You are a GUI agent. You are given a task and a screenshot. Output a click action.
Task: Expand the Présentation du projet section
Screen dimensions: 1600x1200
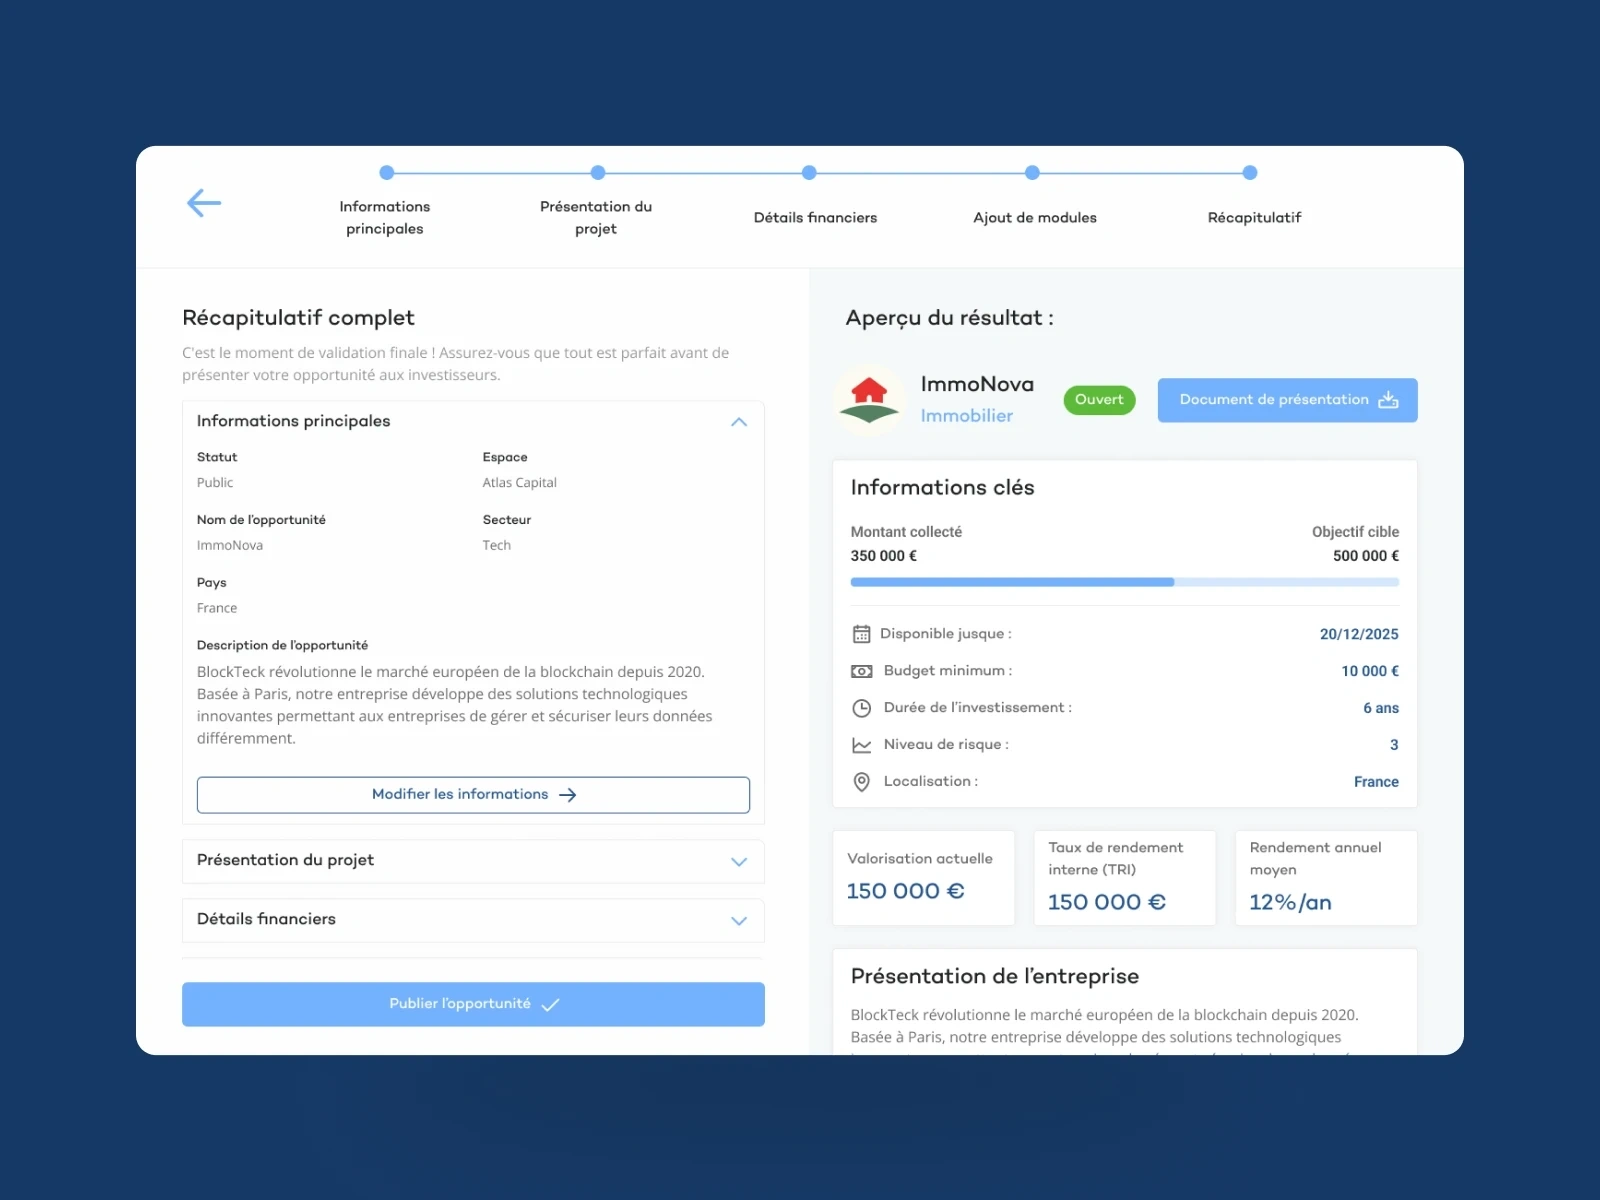(739, 861)
